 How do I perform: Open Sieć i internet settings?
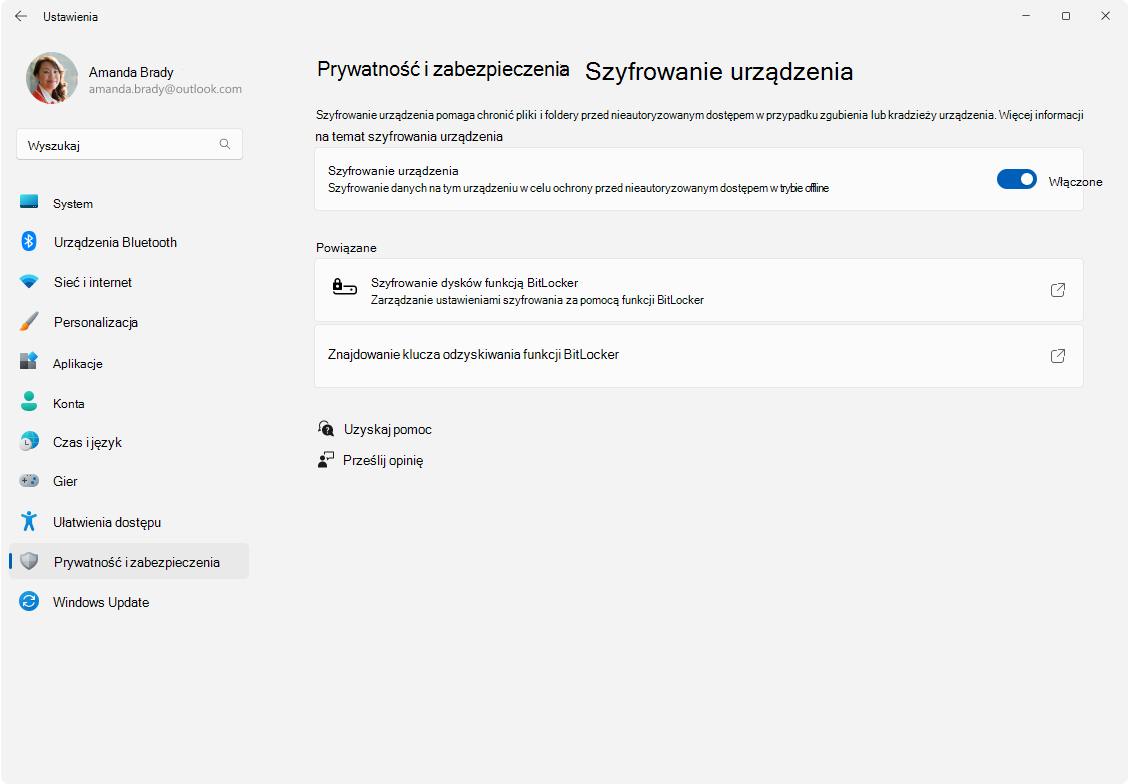(92, 282)
